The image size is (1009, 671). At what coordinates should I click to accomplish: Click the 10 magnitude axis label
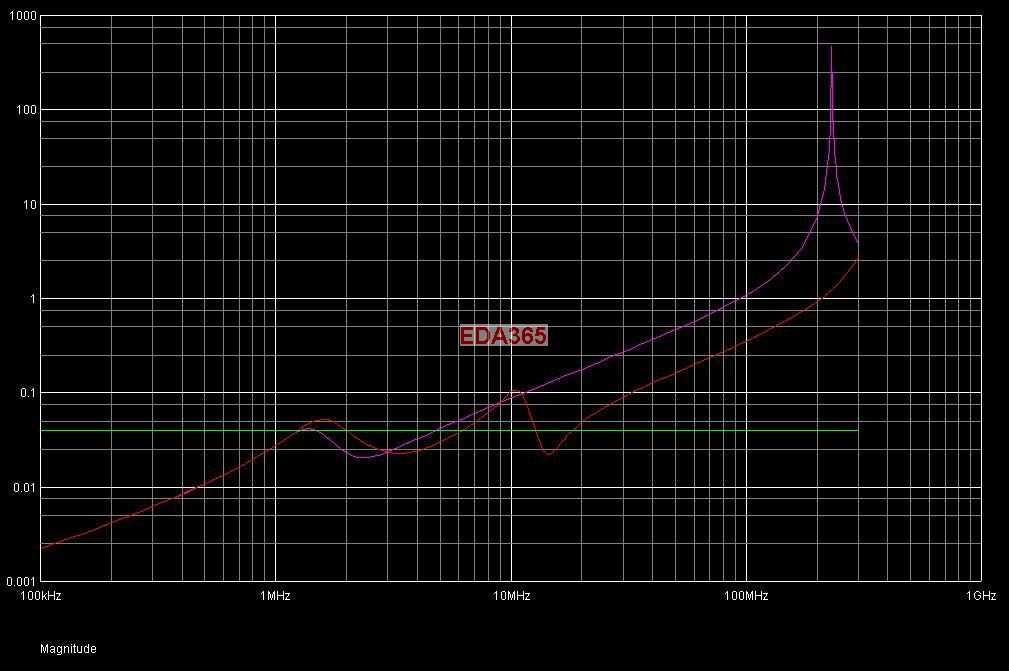pos(30,205)
